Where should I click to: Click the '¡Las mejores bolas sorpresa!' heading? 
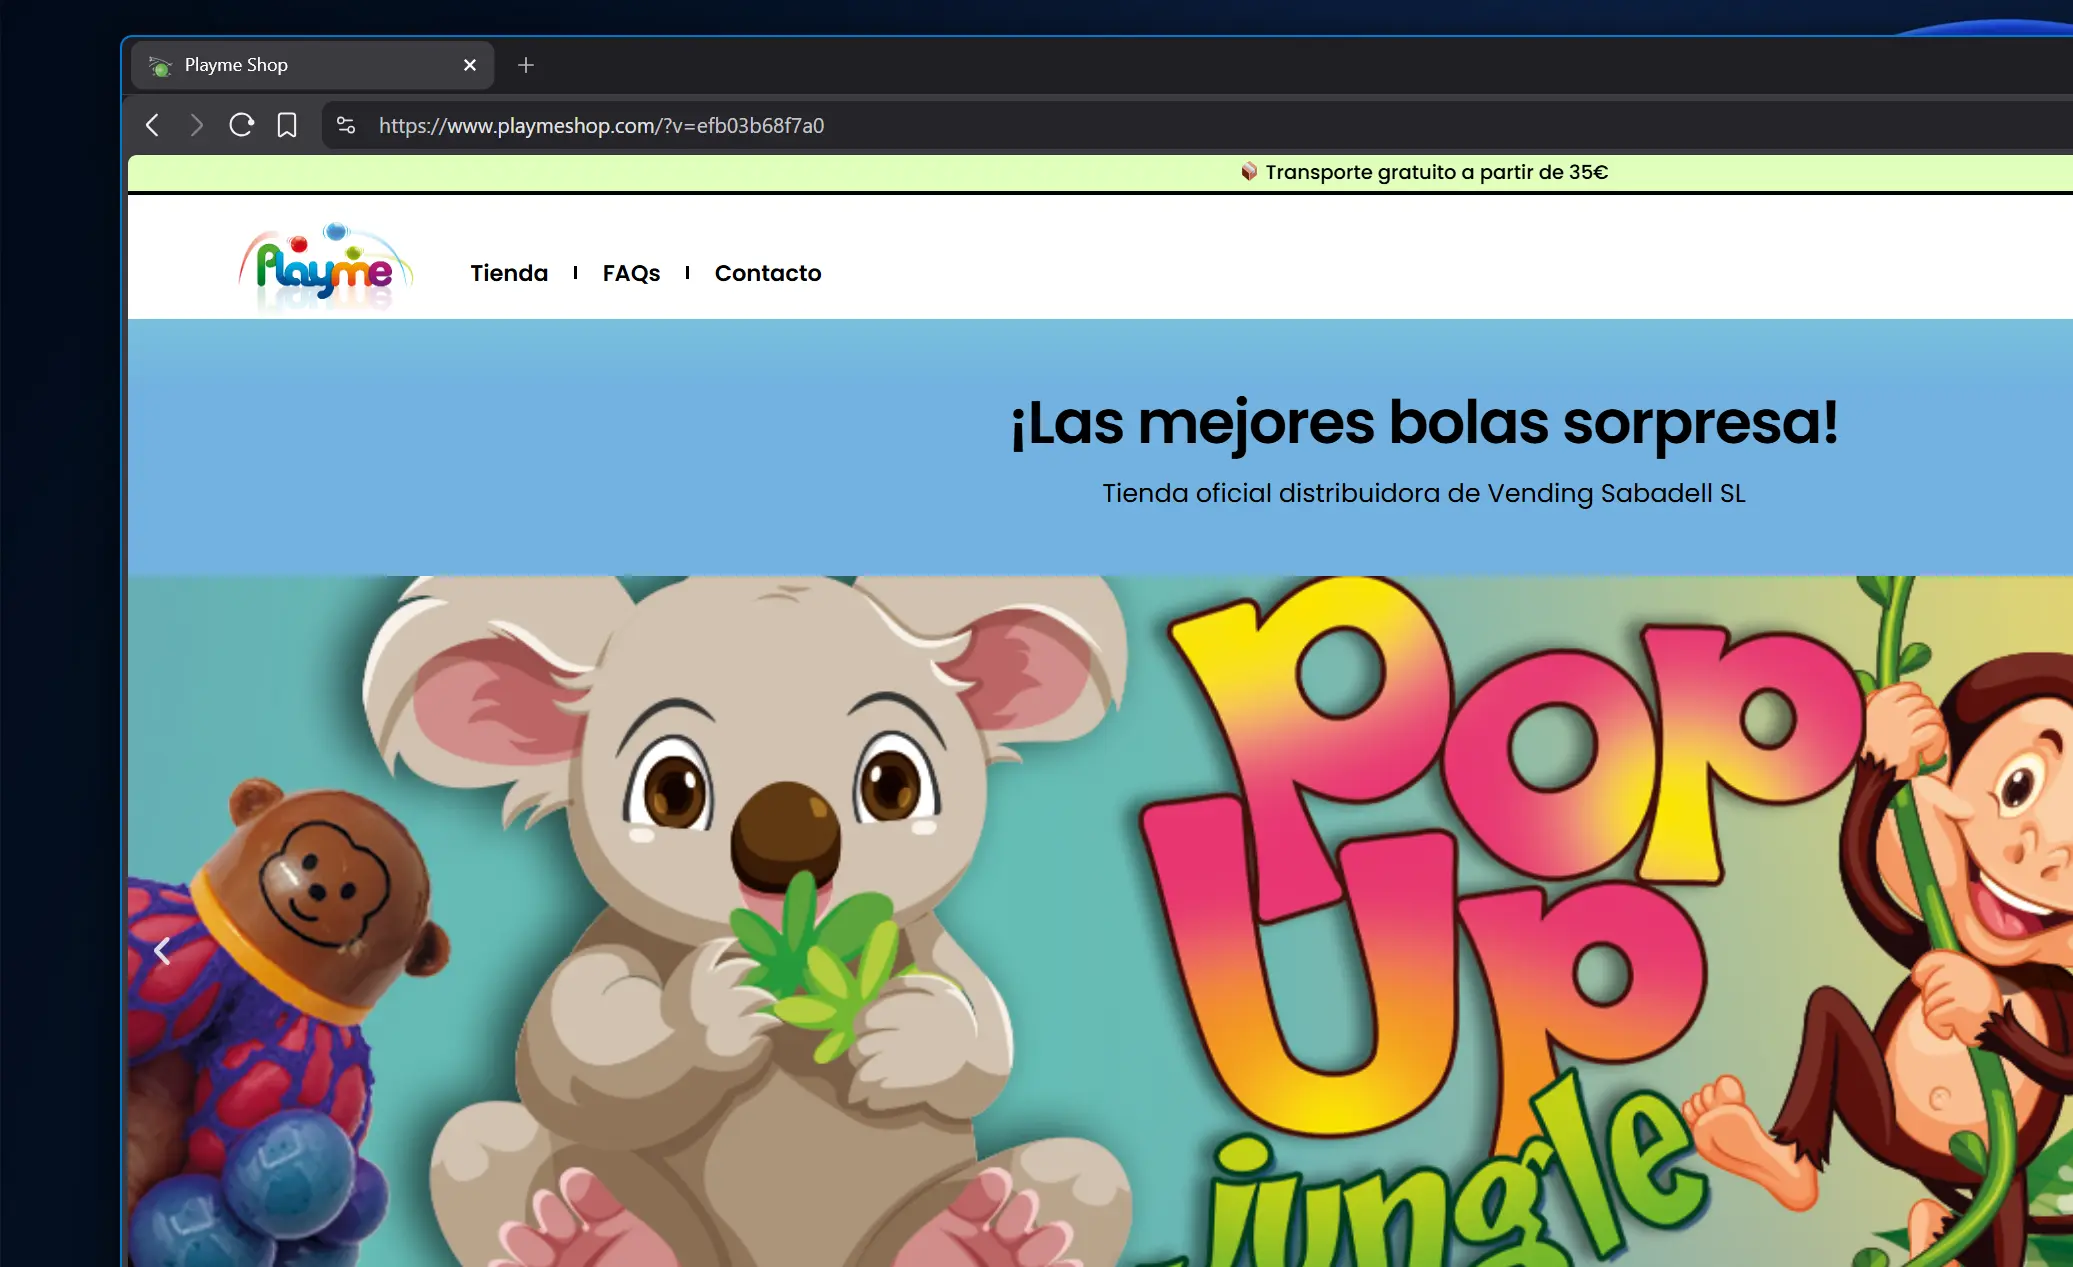[x=1424, y=422]
